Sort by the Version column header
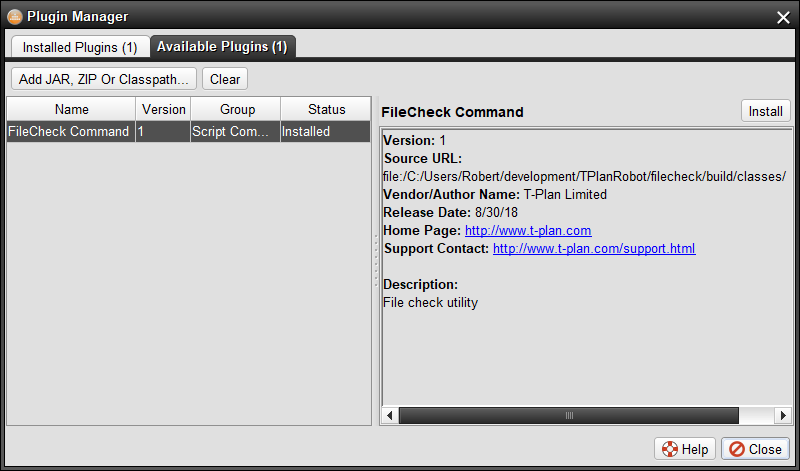The width and height of the screenshot is (800, 471). [164, 110]
